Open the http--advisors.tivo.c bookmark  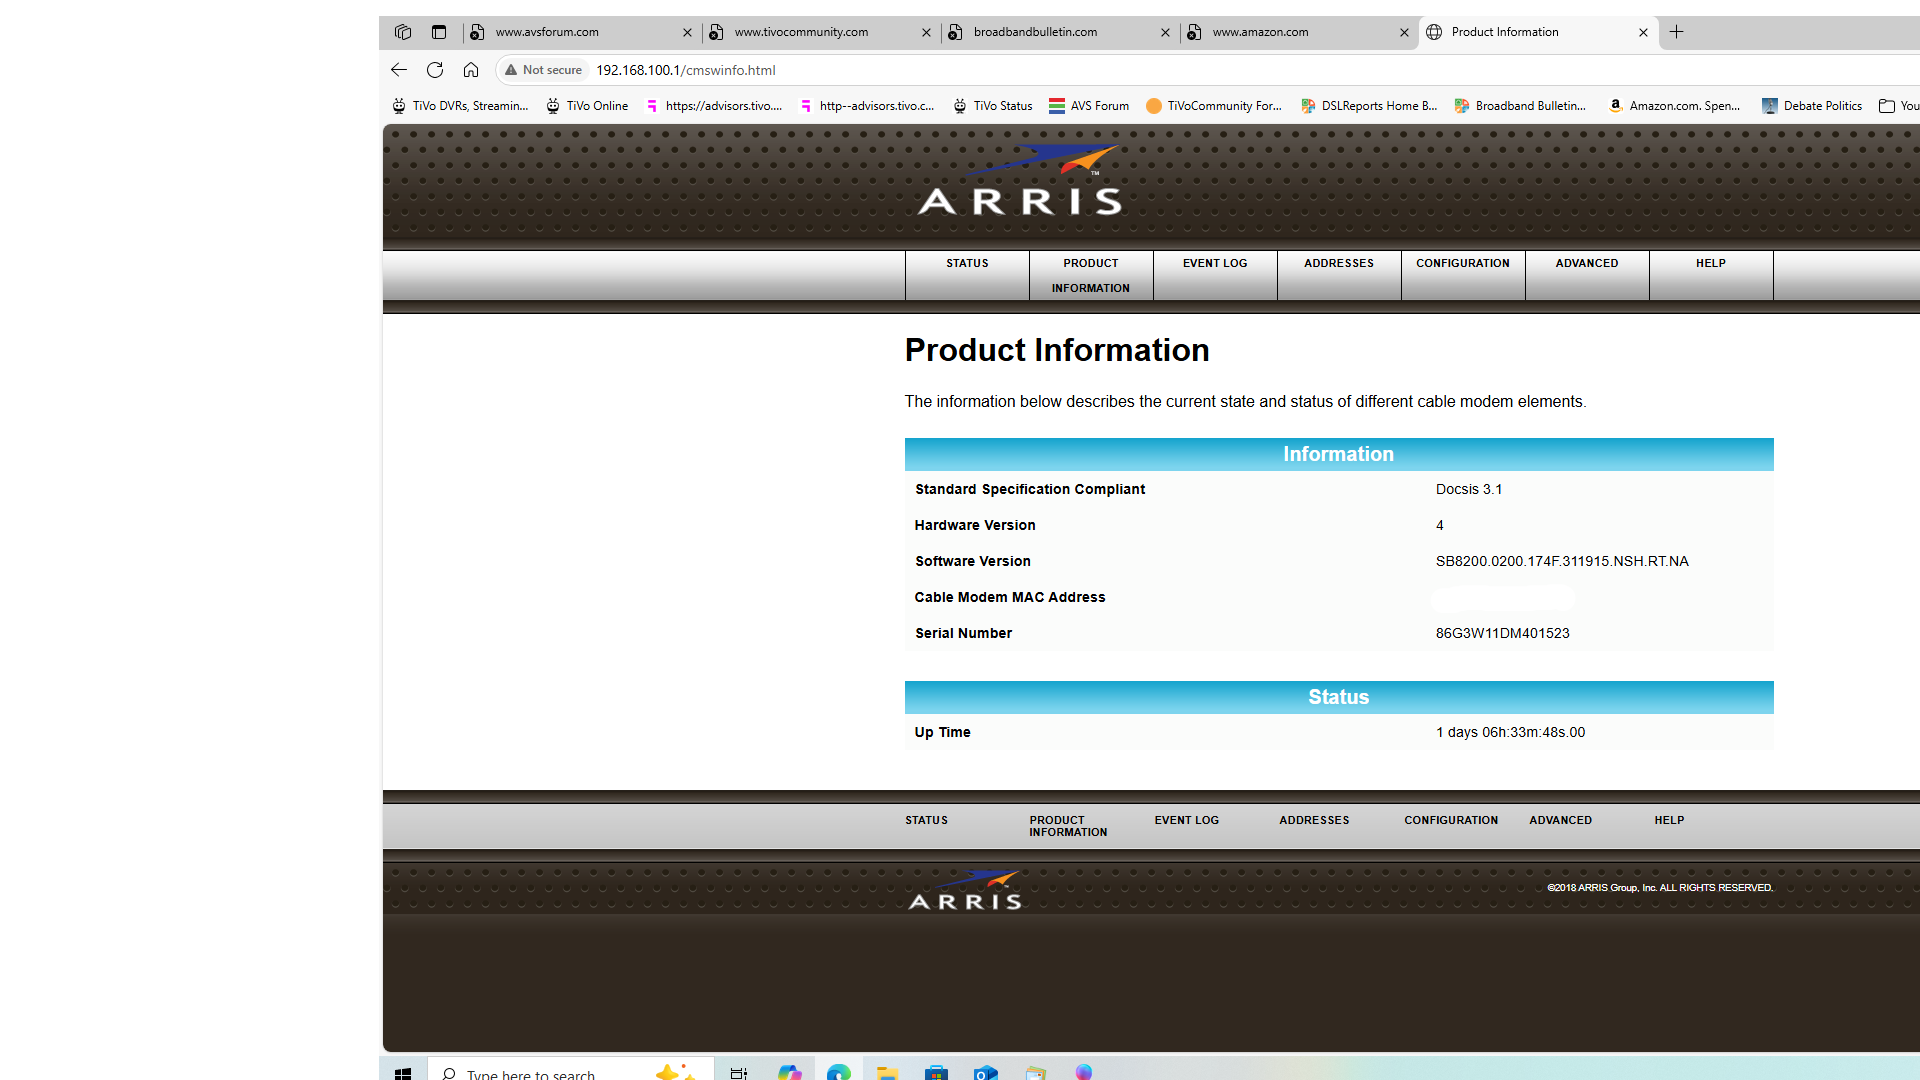coord(867,106)
